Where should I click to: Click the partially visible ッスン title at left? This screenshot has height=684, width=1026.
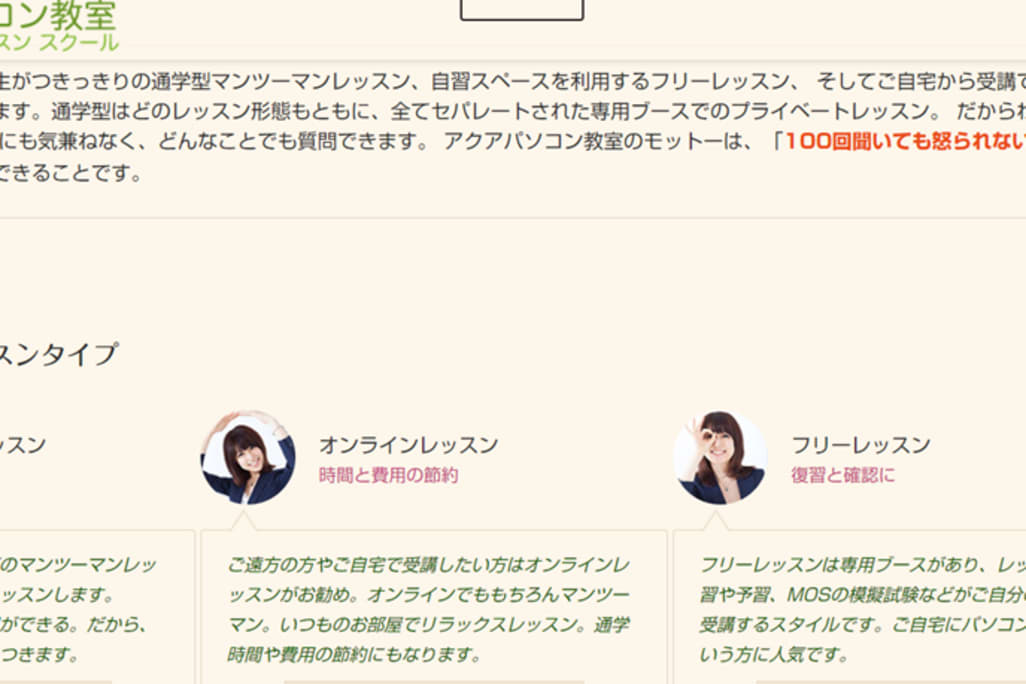(x=23, y=445)
